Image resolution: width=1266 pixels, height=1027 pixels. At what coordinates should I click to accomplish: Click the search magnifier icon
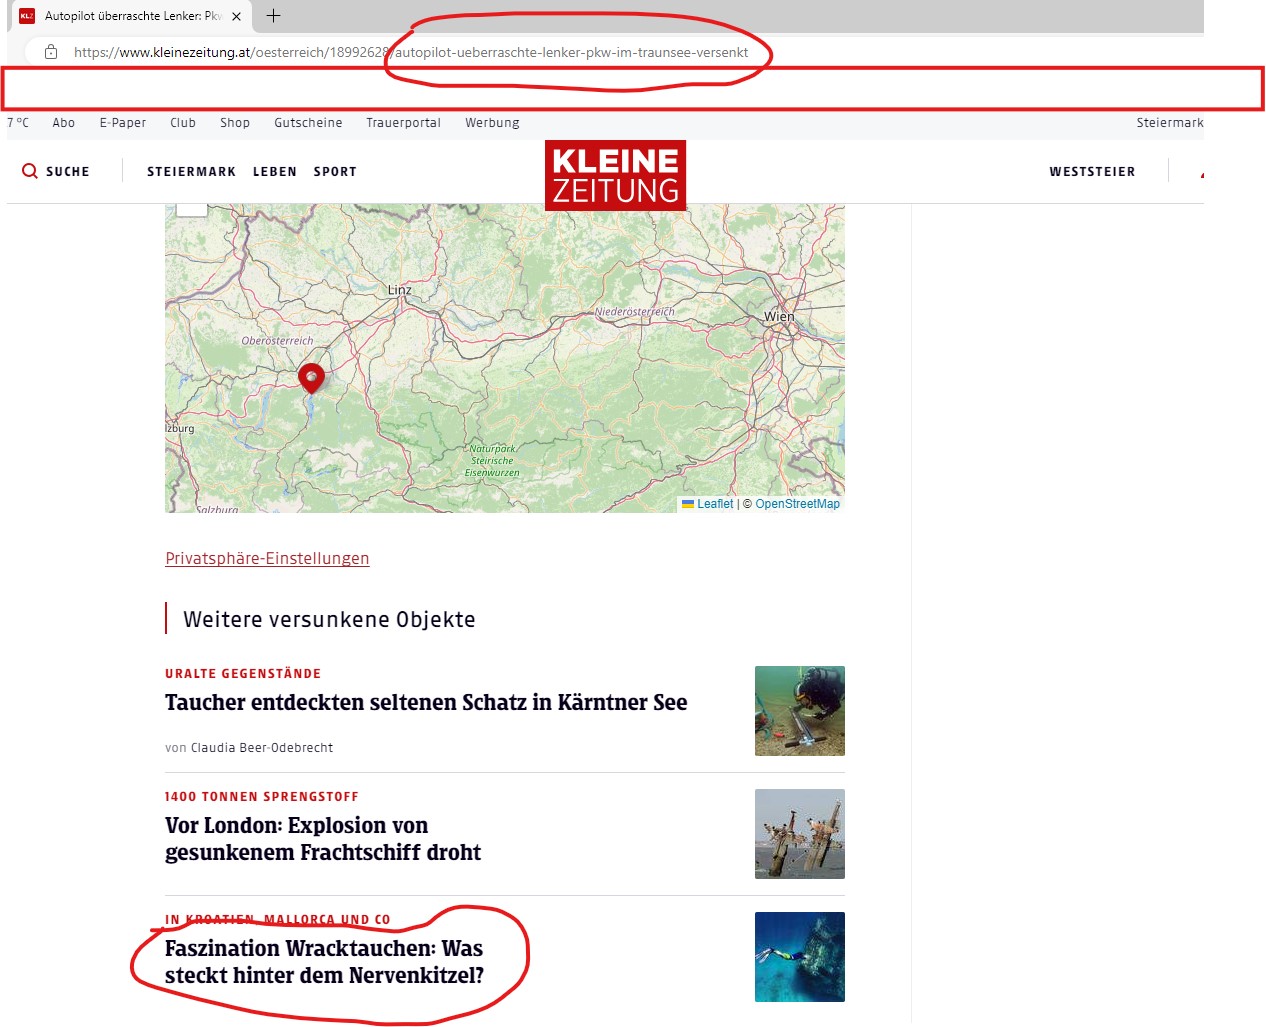(x=30, y=171)
